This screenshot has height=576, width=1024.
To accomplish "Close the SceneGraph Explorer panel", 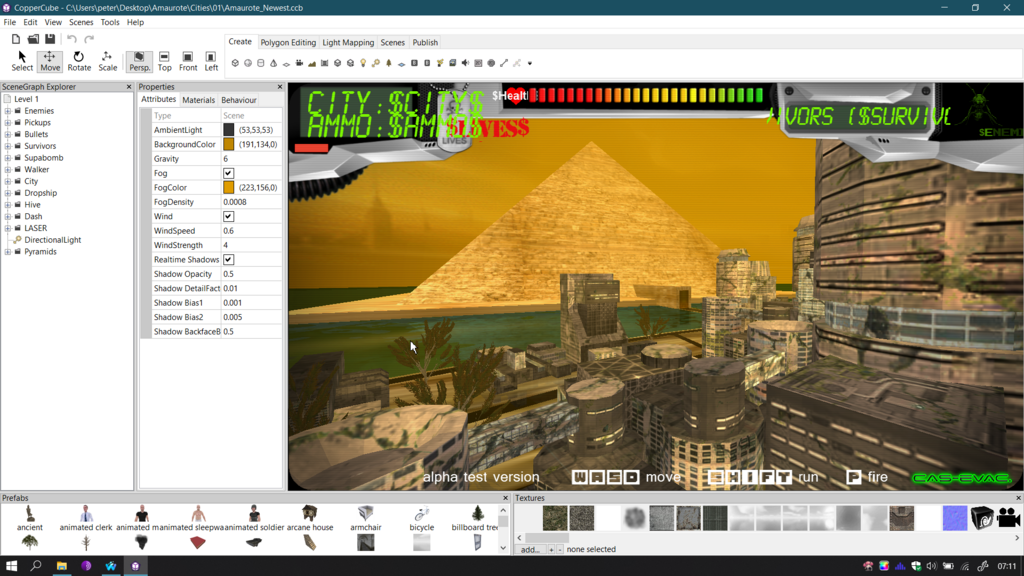I will coord(129,87).
